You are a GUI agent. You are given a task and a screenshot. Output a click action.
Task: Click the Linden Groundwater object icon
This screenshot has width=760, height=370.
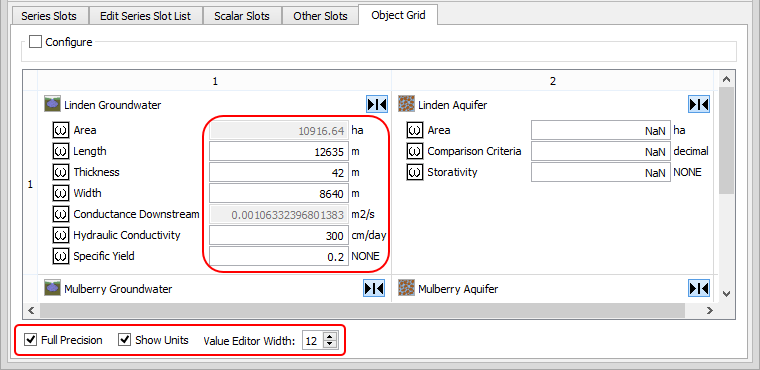(x=52, y=104)
